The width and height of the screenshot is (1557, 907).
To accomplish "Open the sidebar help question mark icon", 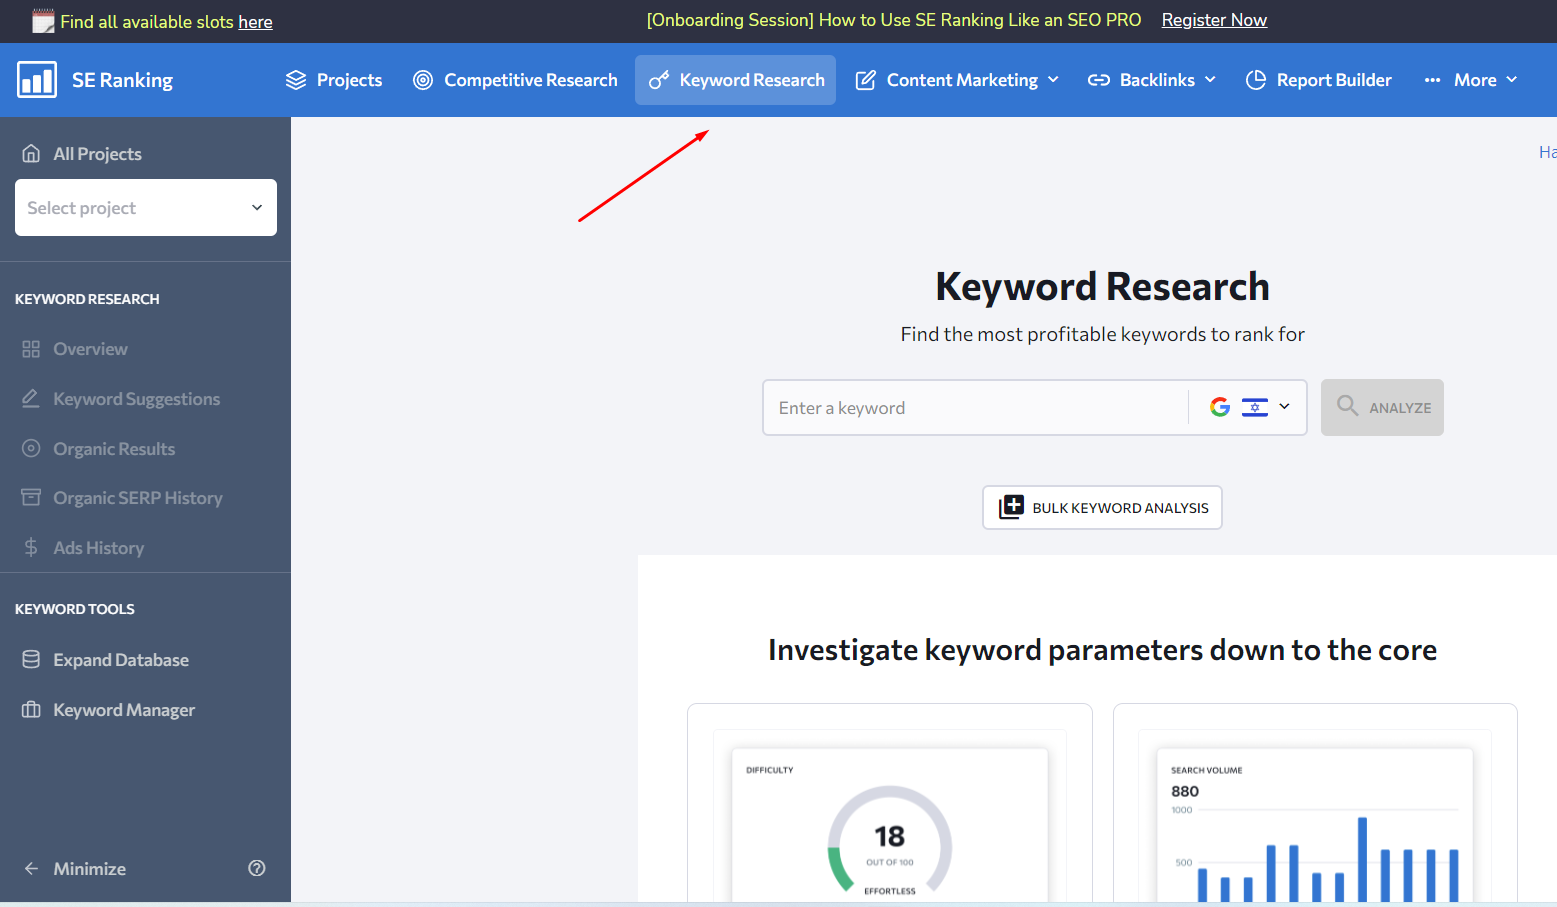I will click(x=257, y=868).
